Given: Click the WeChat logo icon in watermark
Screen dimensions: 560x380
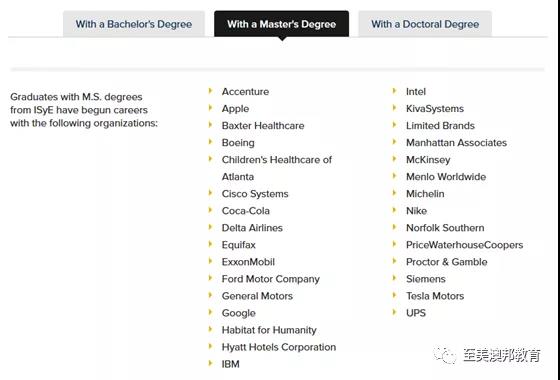Looking at the screenshot, I should coord(445,355).
